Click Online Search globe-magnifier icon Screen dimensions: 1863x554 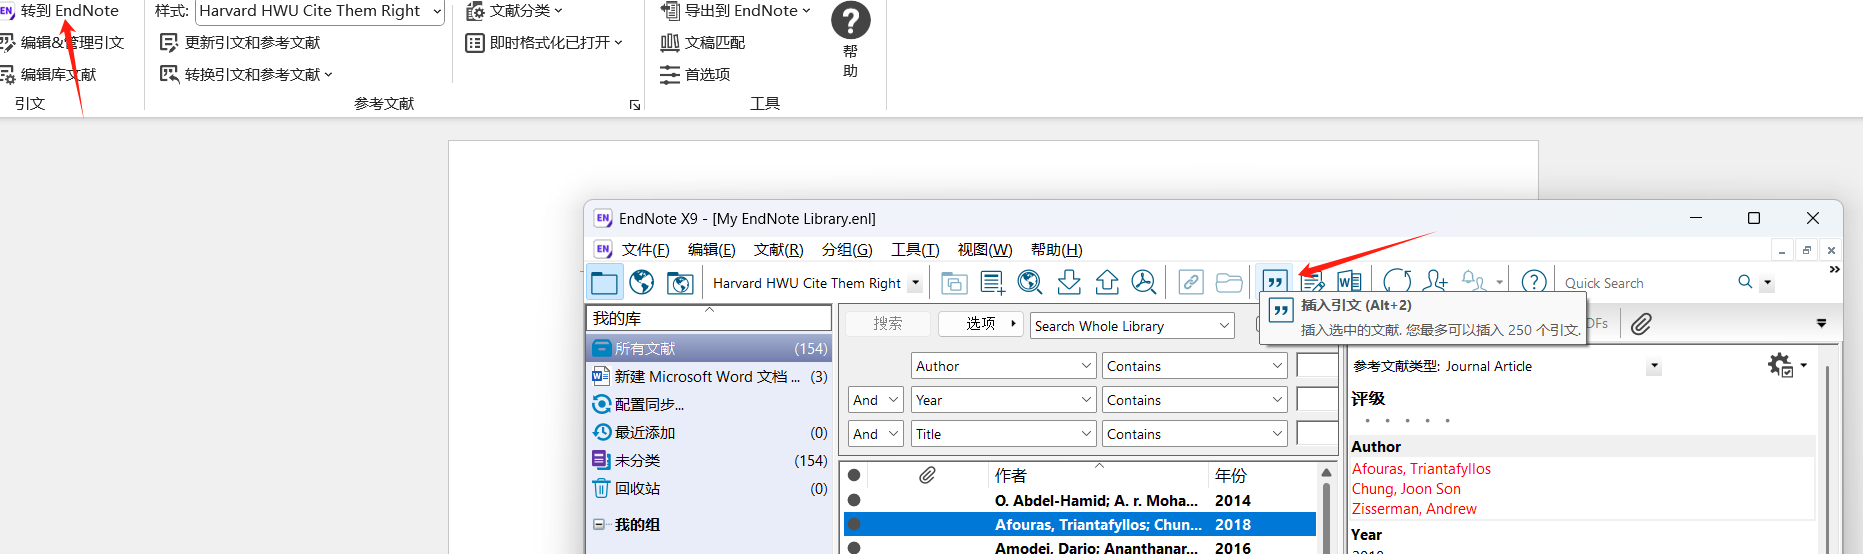pyautogui.click(x=1030, y=283)
